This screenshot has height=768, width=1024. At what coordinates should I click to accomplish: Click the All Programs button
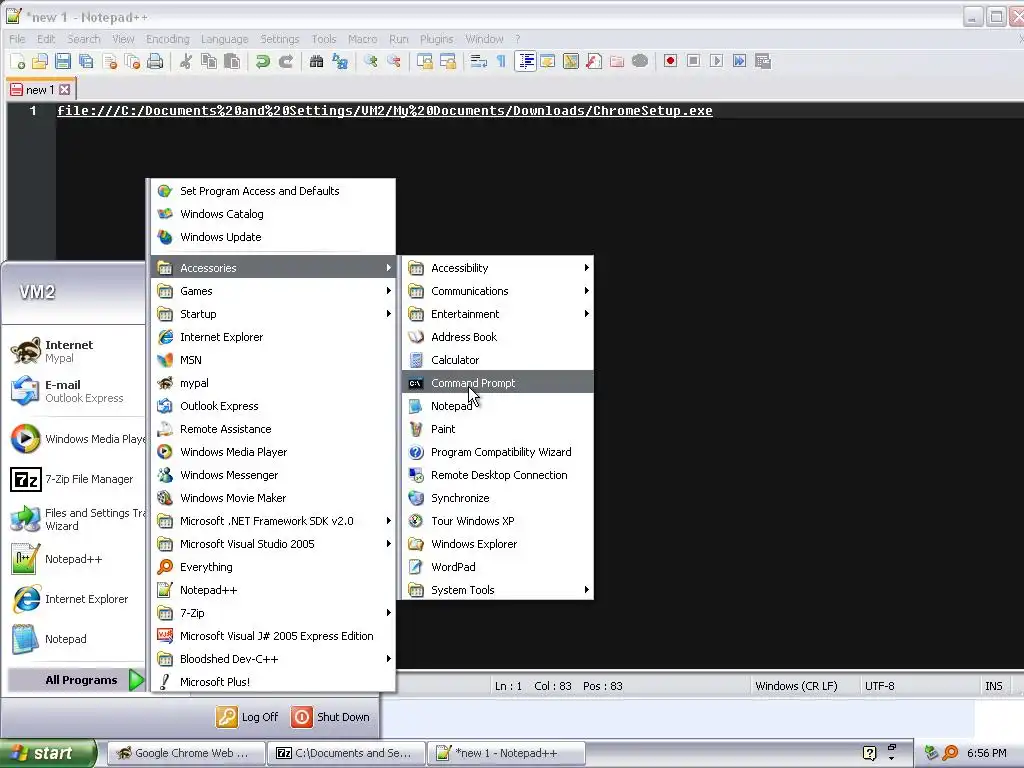76,680
